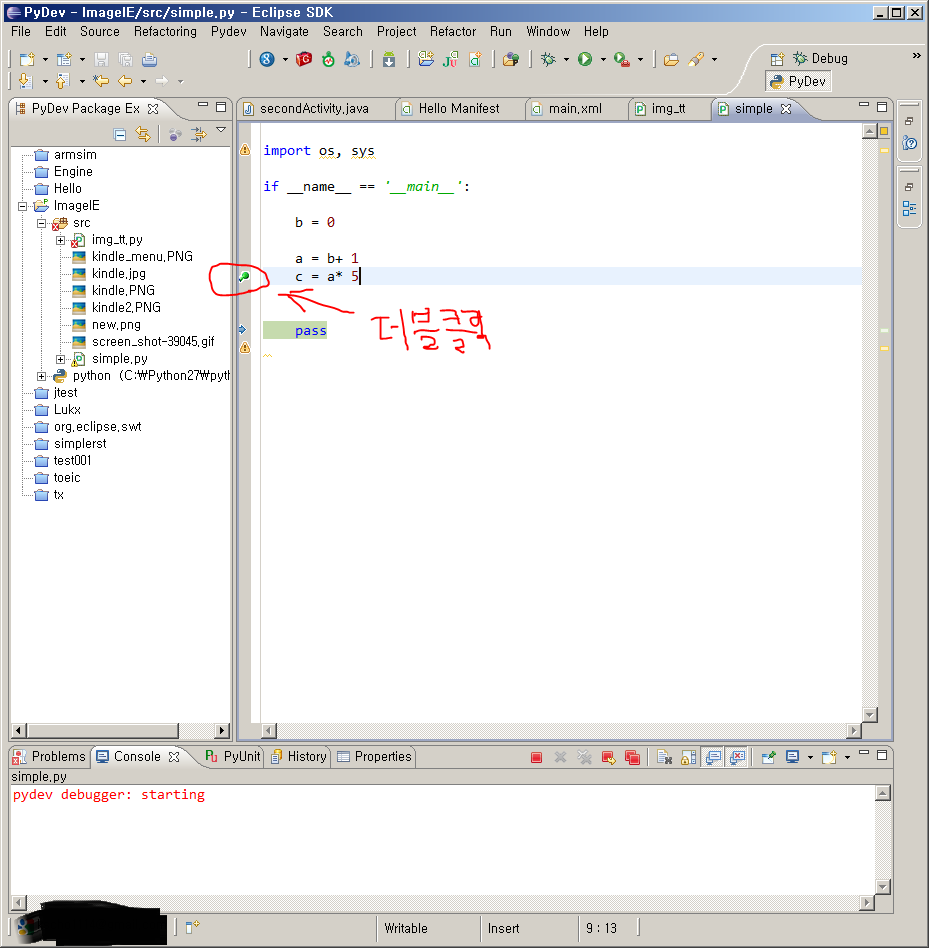Image resolution: width=929 pixels, height=948 pixels.
Task: Terminate the running process in the Console
Action: (x=536, y=756)
